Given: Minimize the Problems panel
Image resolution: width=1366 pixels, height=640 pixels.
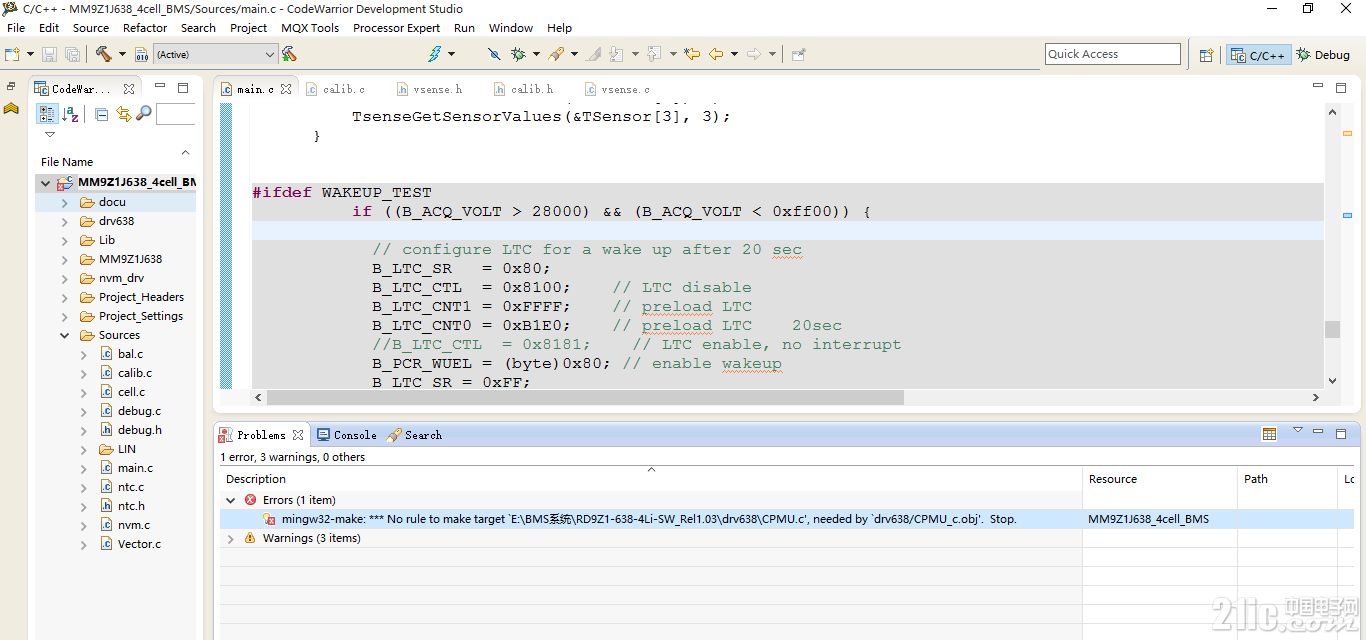Looking at the screenshot, I should click(1320, 433).
